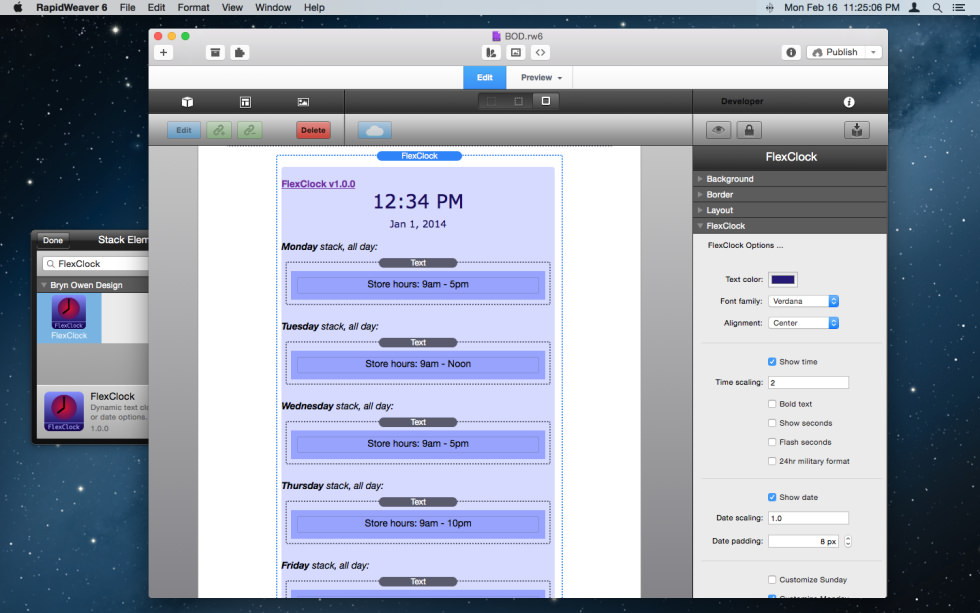The image size is (980, 613).
Task: Adjust Date padding stepper arrows
Action: click(x=848, y=541)
